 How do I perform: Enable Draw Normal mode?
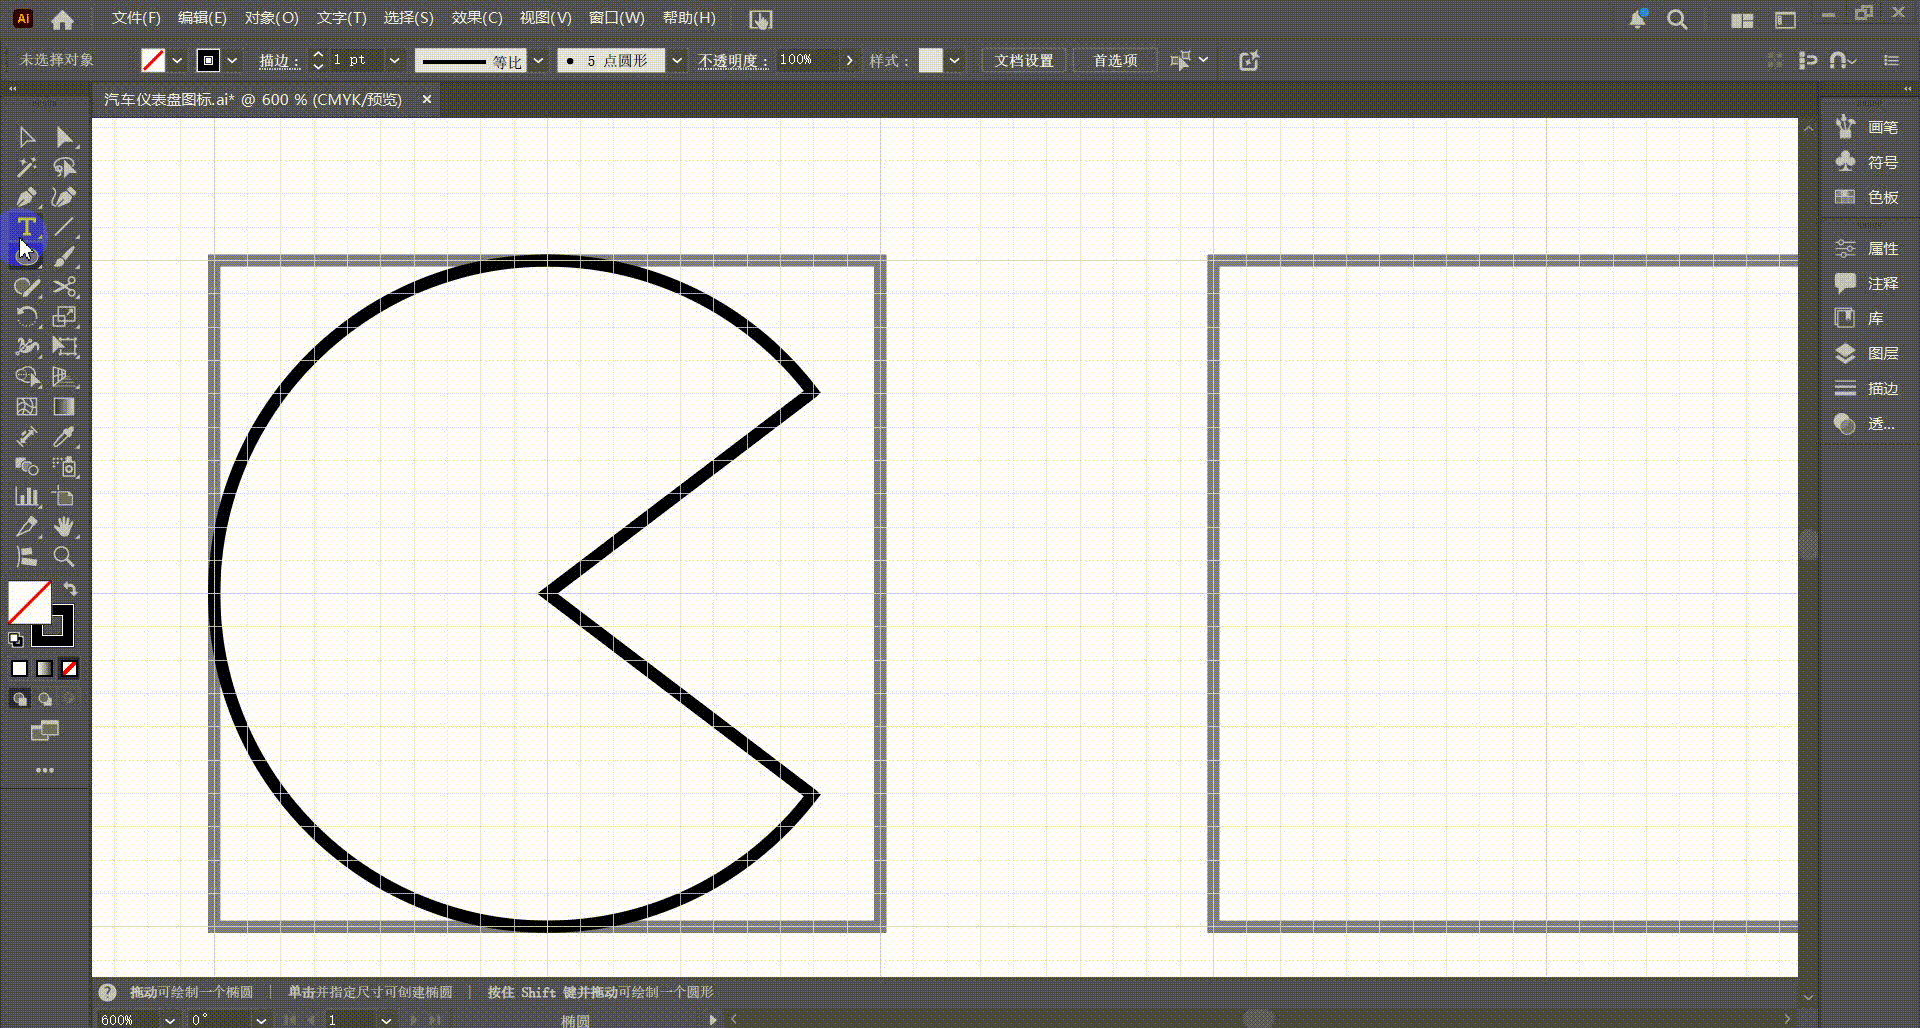20,699
